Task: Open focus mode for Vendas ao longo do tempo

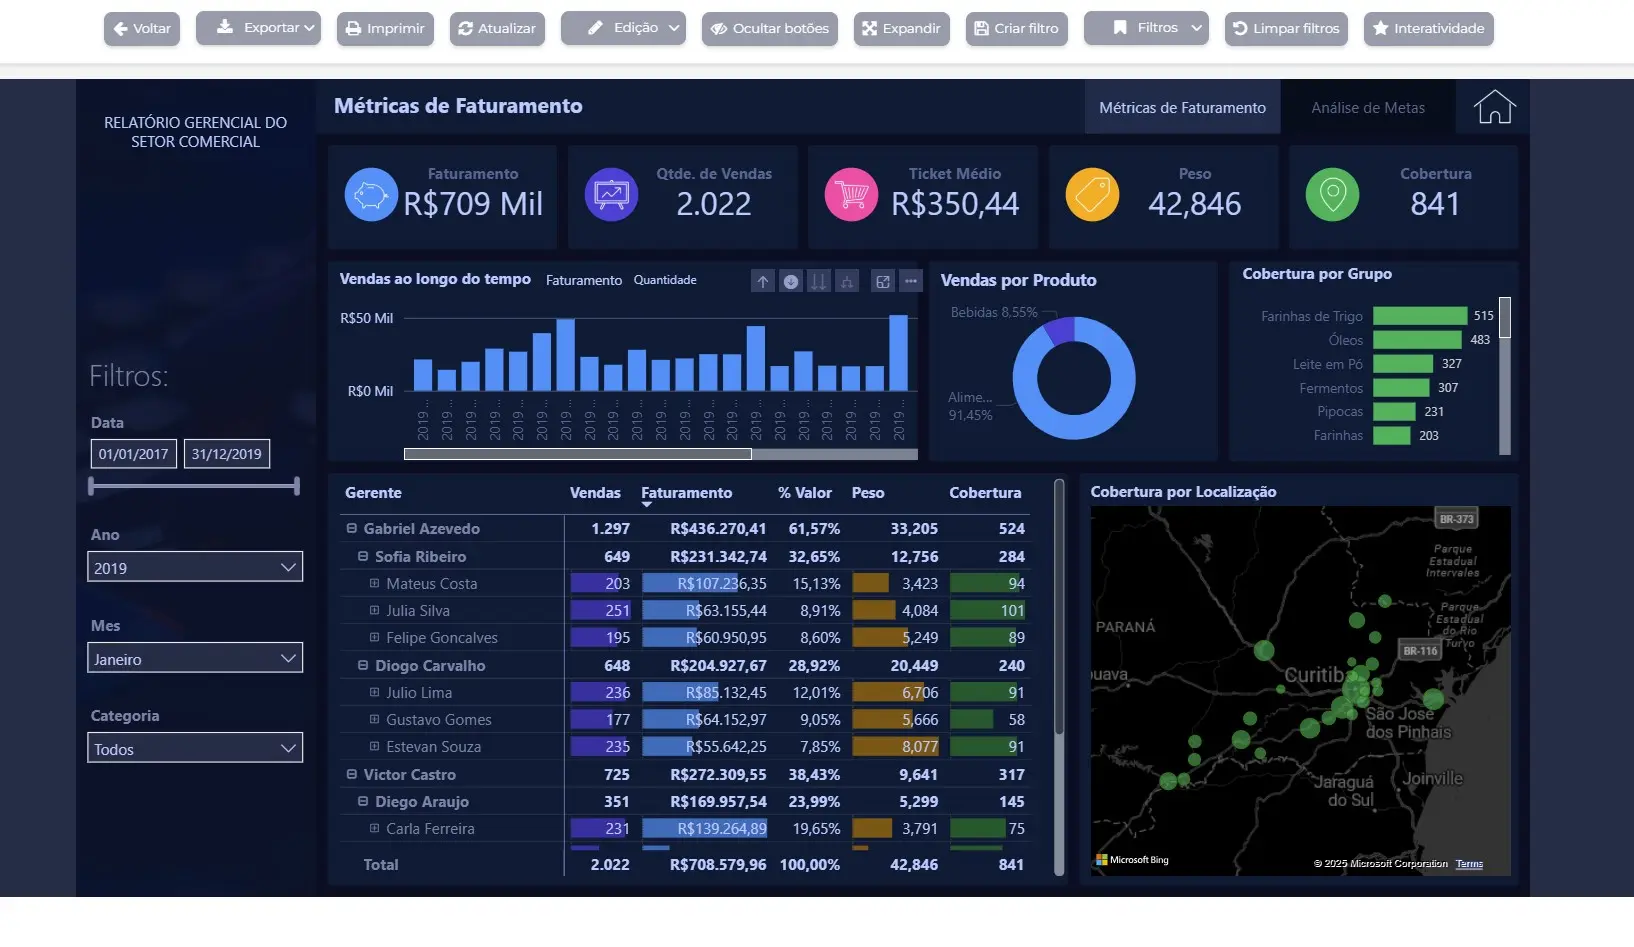Action: [884, 281]
